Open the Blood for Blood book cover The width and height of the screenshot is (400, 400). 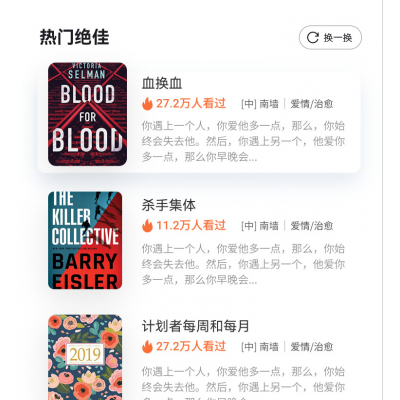[87, 114]
